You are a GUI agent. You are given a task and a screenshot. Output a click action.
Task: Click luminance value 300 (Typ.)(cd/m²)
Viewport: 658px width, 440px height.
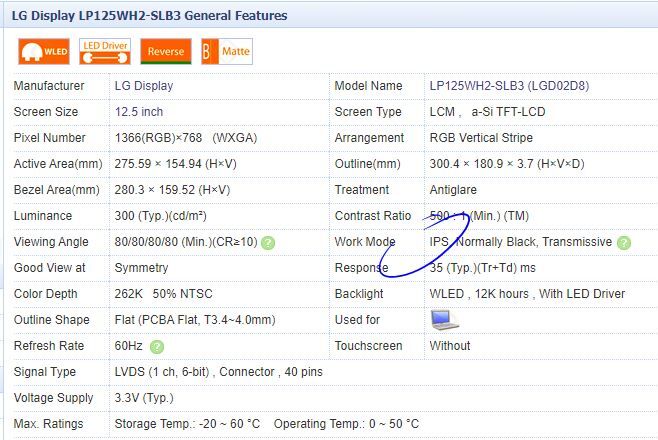coord(160,216)
